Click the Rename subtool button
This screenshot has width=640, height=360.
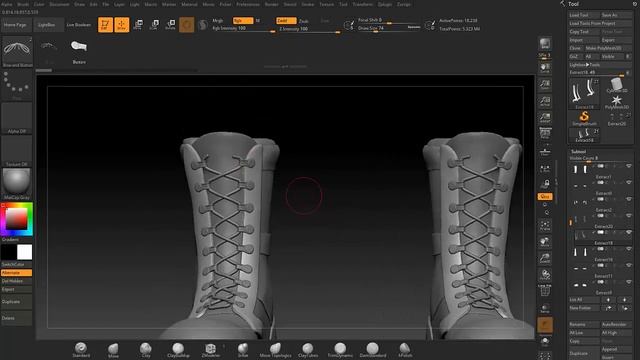click(584, 324)
